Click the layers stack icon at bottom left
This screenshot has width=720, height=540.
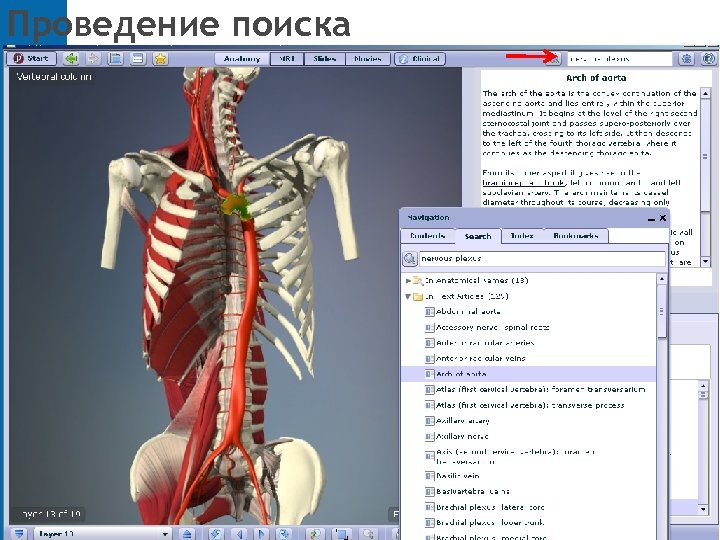19,534
